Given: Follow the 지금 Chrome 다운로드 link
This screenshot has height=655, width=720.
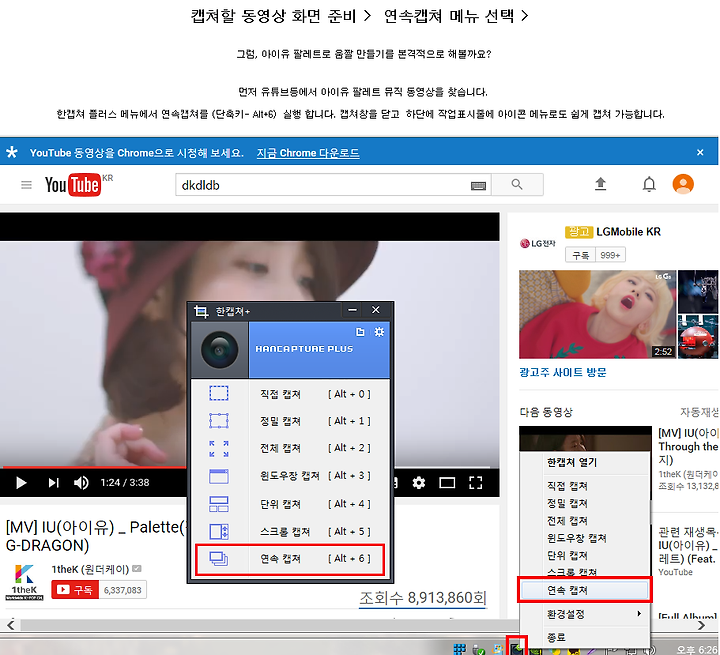Looking at the screenshot, I should [x=308, y=153].
